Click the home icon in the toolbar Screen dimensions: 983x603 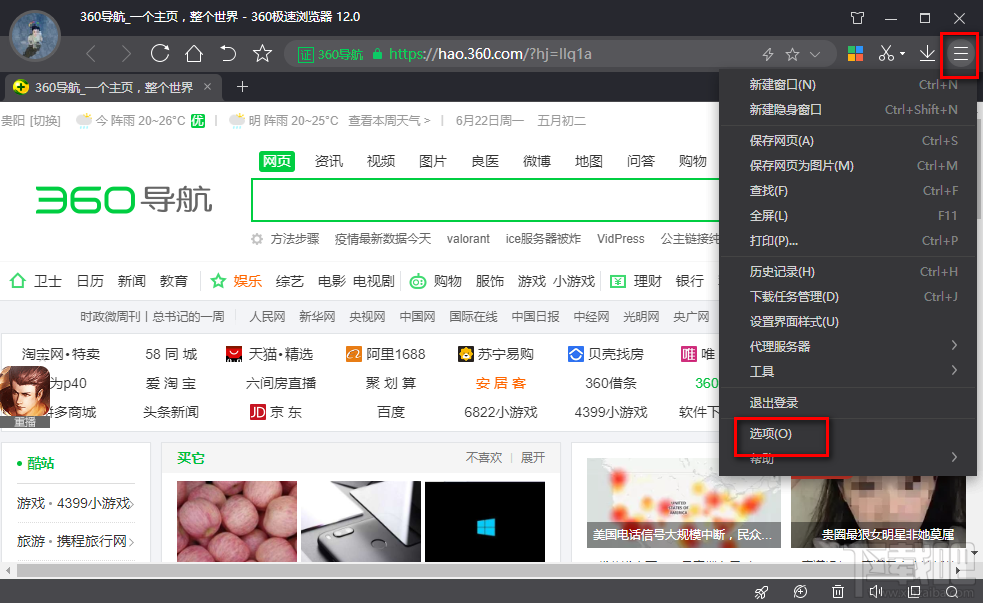pyautogui.click(x=196, y=53)
